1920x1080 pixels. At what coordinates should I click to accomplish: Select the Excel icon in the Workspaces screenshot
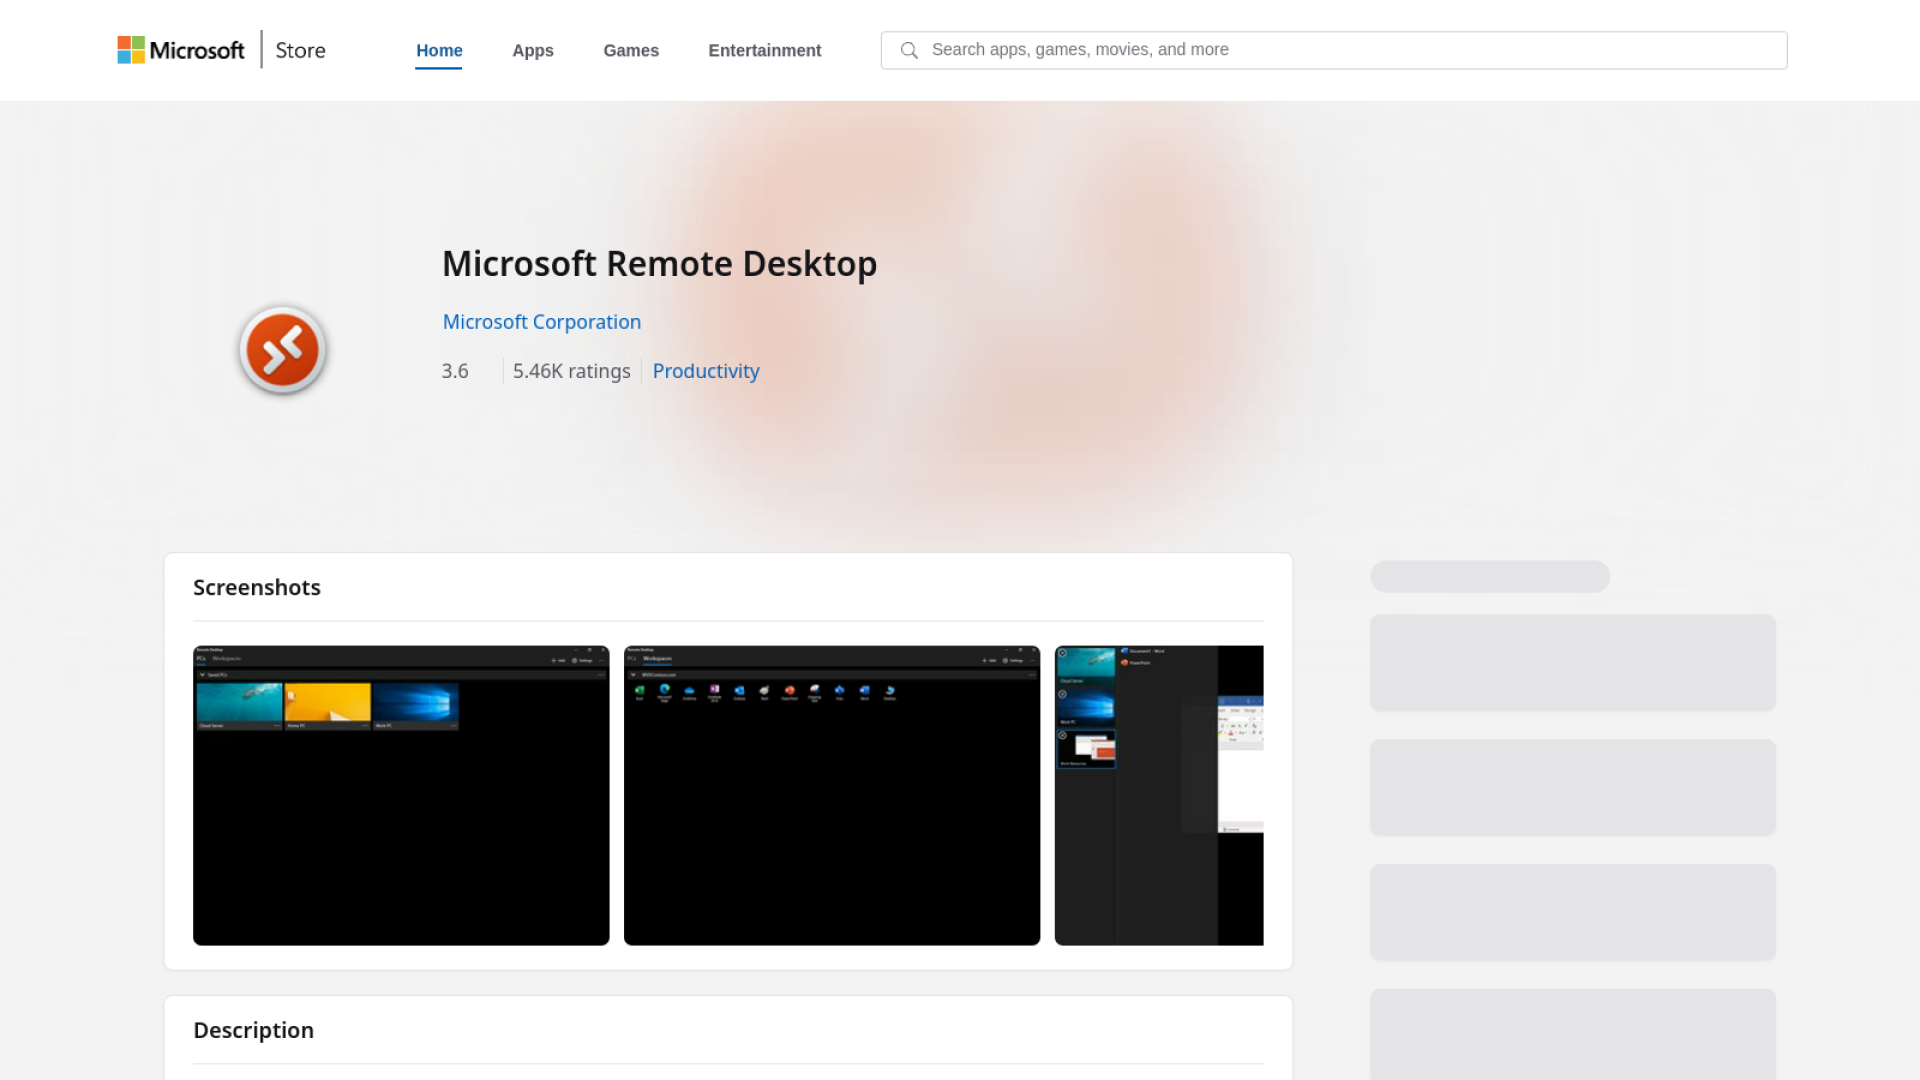[641, 690]
